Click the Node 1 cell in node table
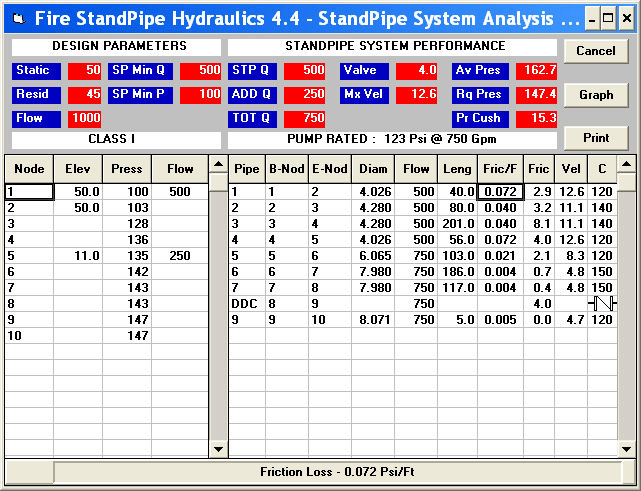The height and width of the screenshot is (491, 641). [29, 192]
